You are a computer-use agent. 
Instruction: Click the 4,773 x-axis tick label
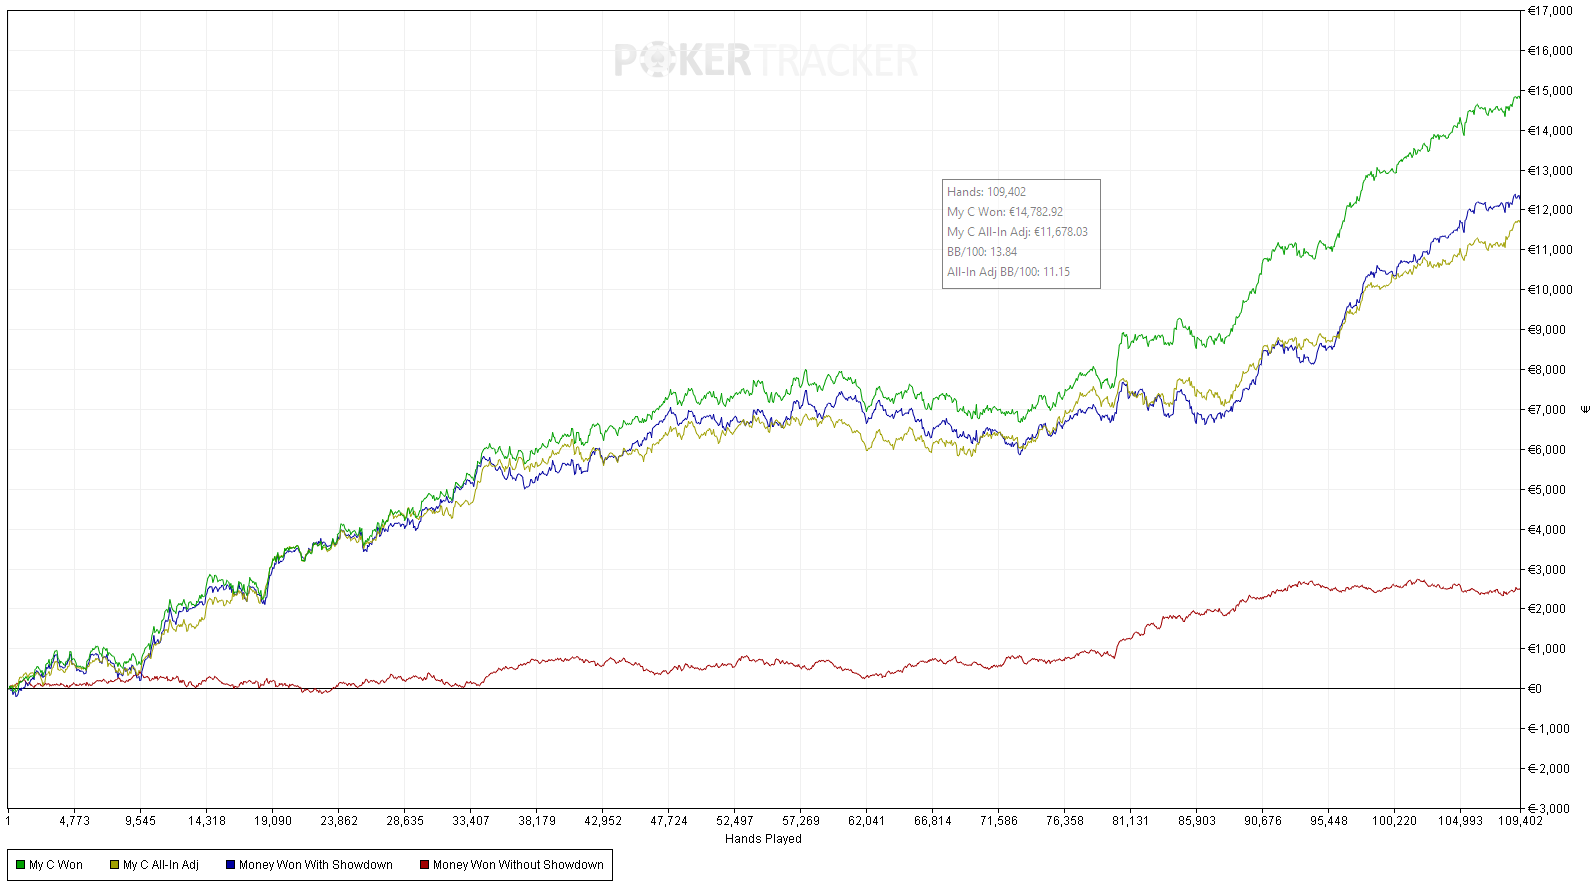click(74, 821)
